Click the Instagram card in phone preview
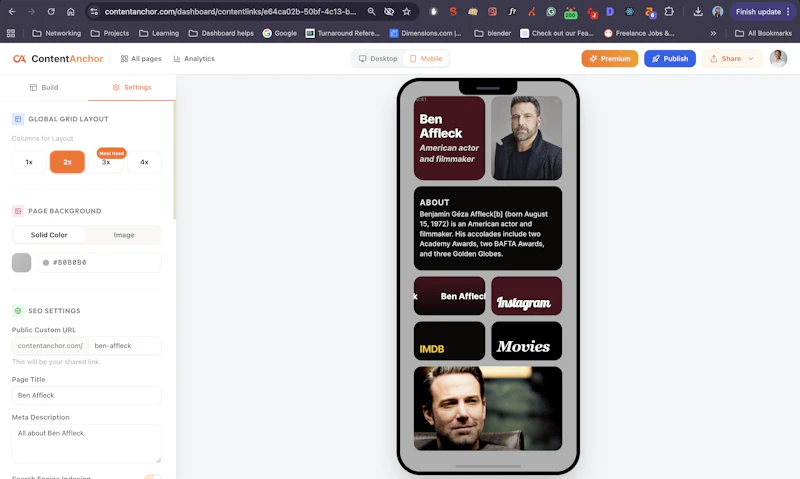Image resolution: width=800 pixels, height=479 pixels. tap(527, 296)
